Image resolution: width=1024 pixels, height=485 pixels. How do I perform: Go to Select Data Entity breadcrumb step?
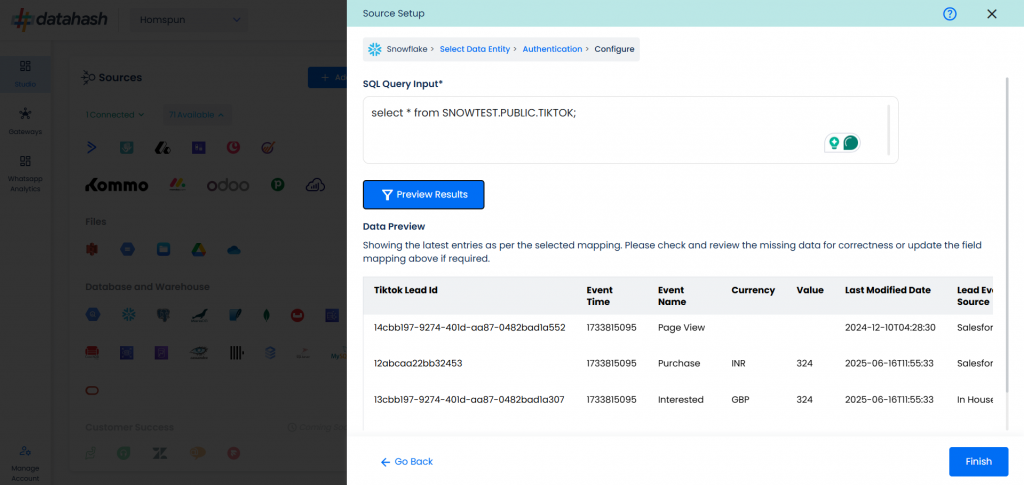tap(475, 49)
